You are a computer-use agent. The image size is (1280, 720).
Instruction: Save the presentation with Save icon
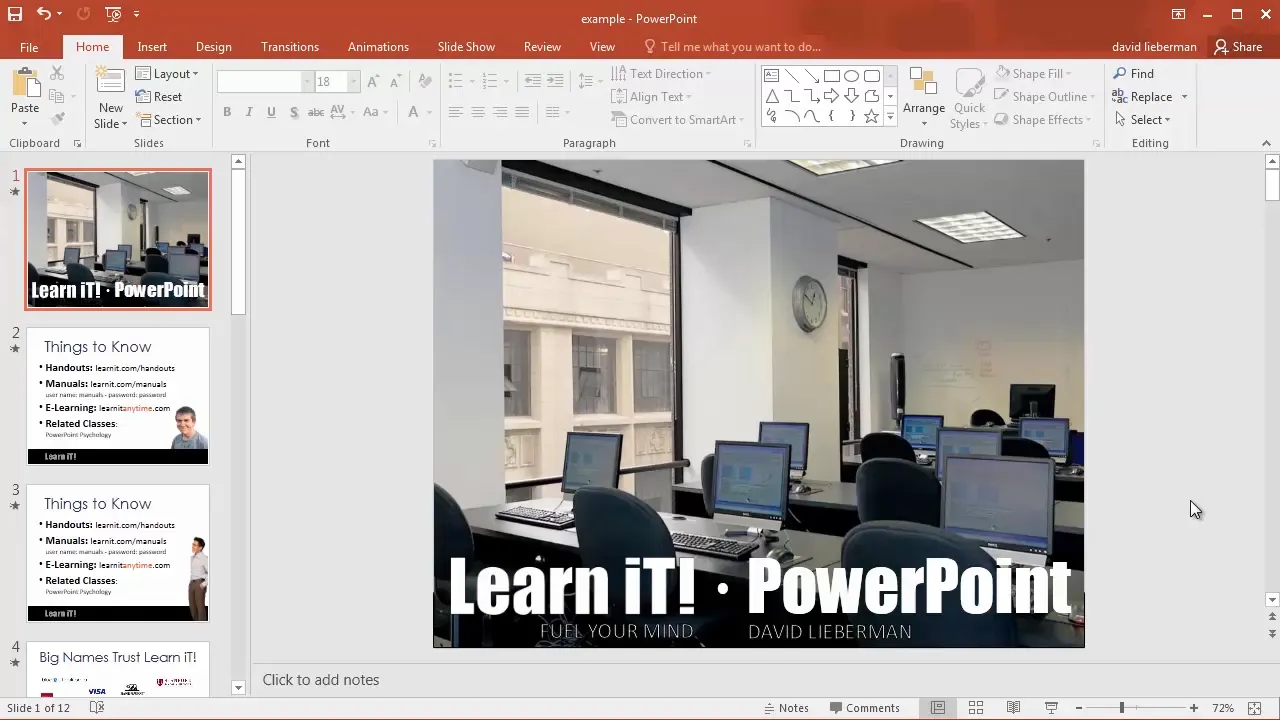pyautogui.click(x=14, y=14)
